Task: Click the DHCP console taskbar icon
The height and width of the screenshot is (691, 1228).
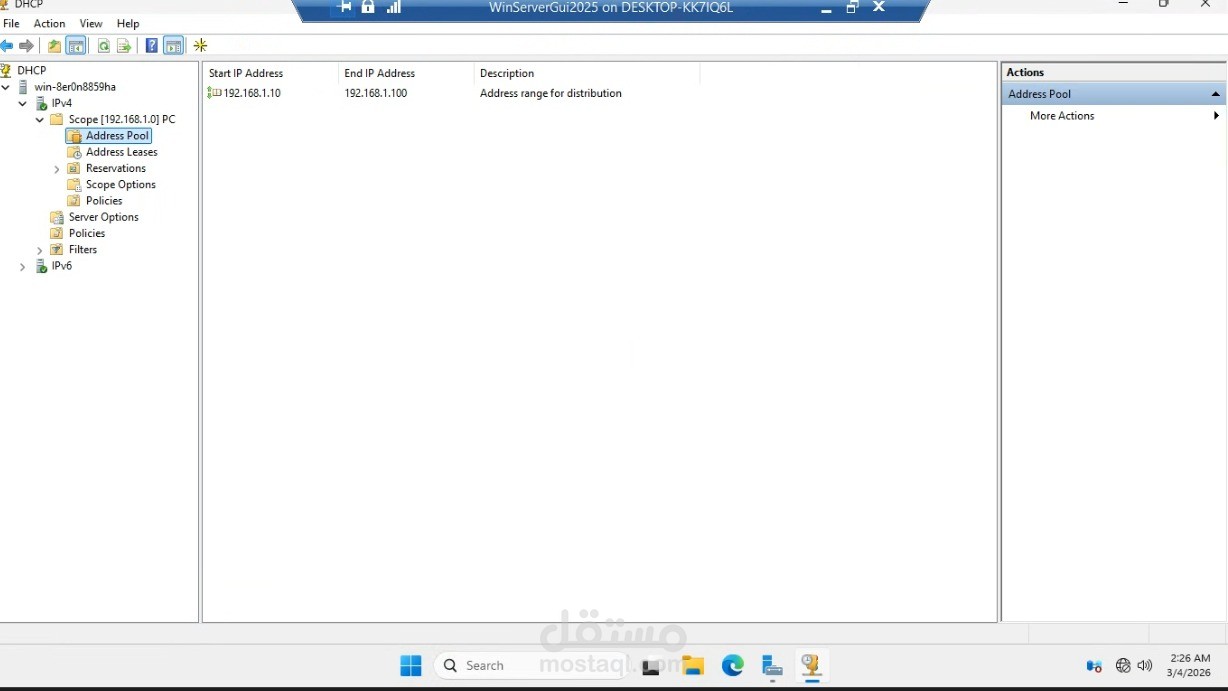Action: (811, 666)
